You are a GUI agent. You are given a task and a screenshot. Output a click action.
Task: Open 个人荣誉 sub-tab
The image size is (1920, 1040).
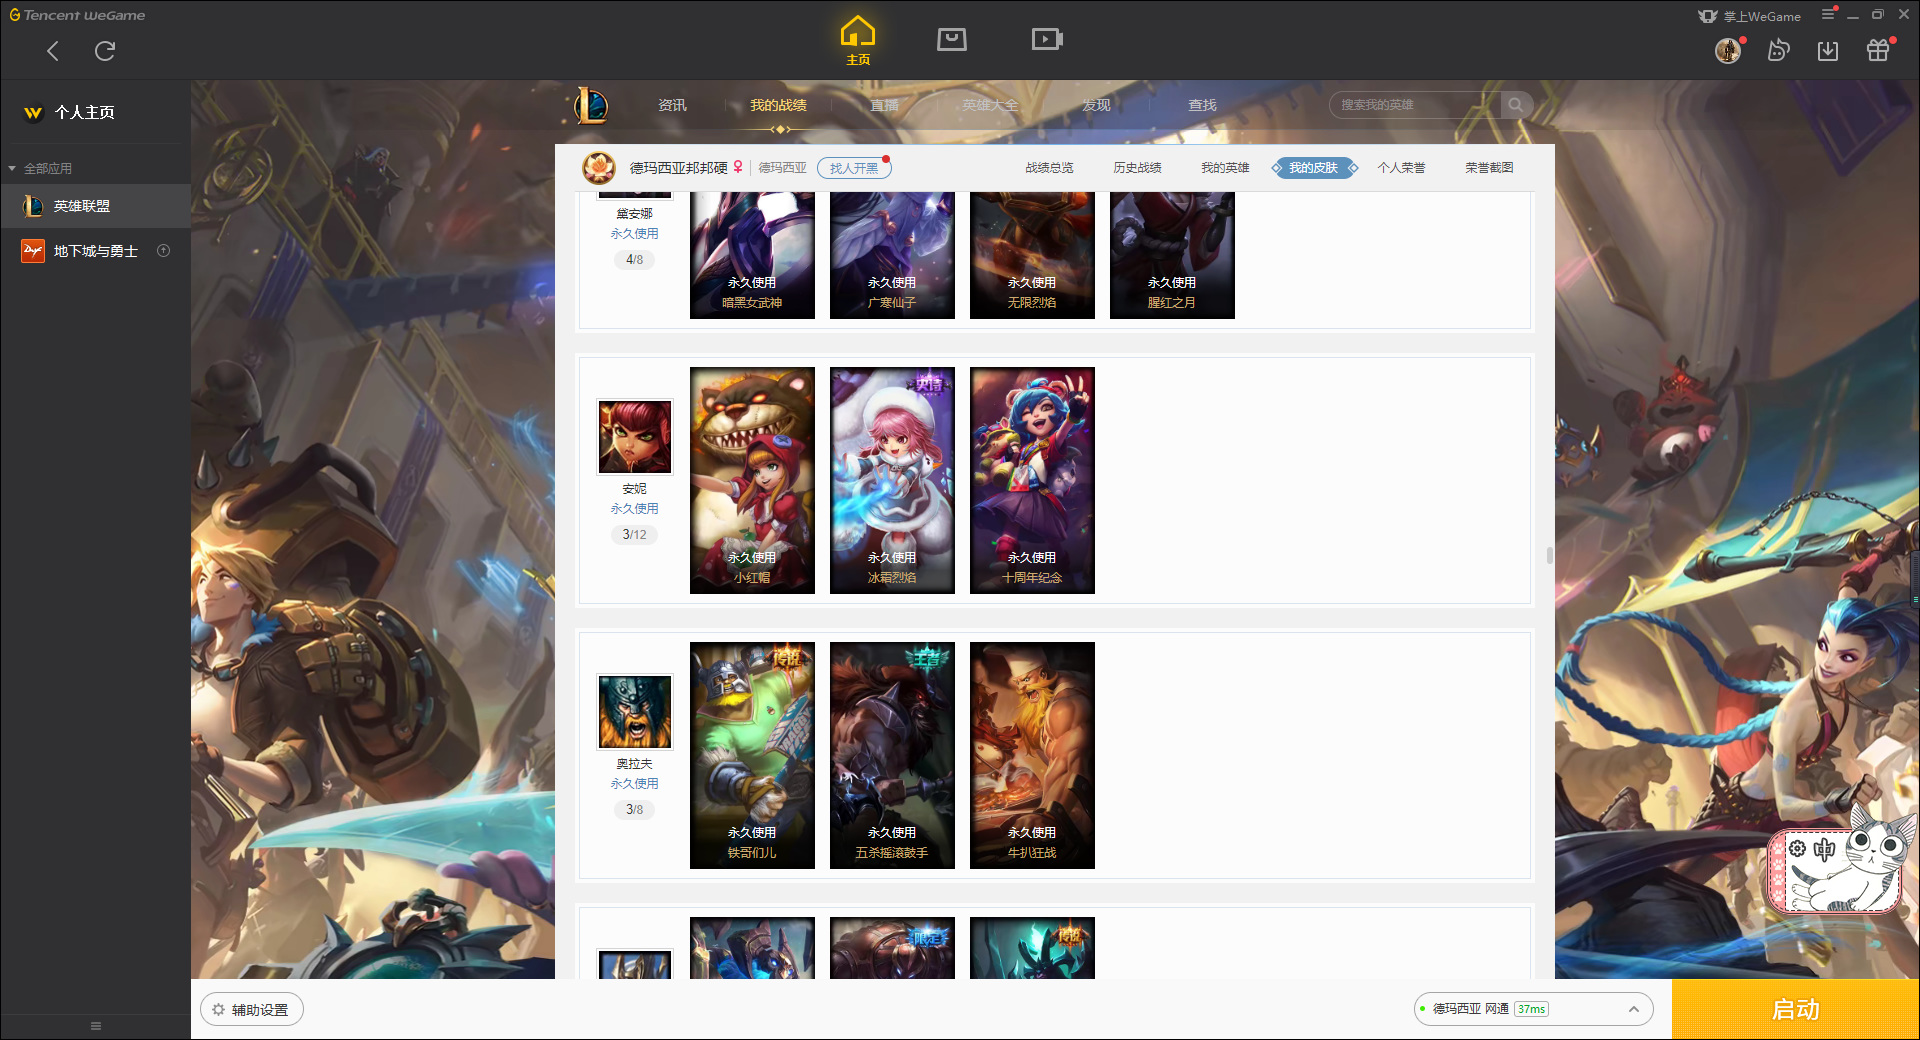pyautogui.click(x=1401, y=168)
